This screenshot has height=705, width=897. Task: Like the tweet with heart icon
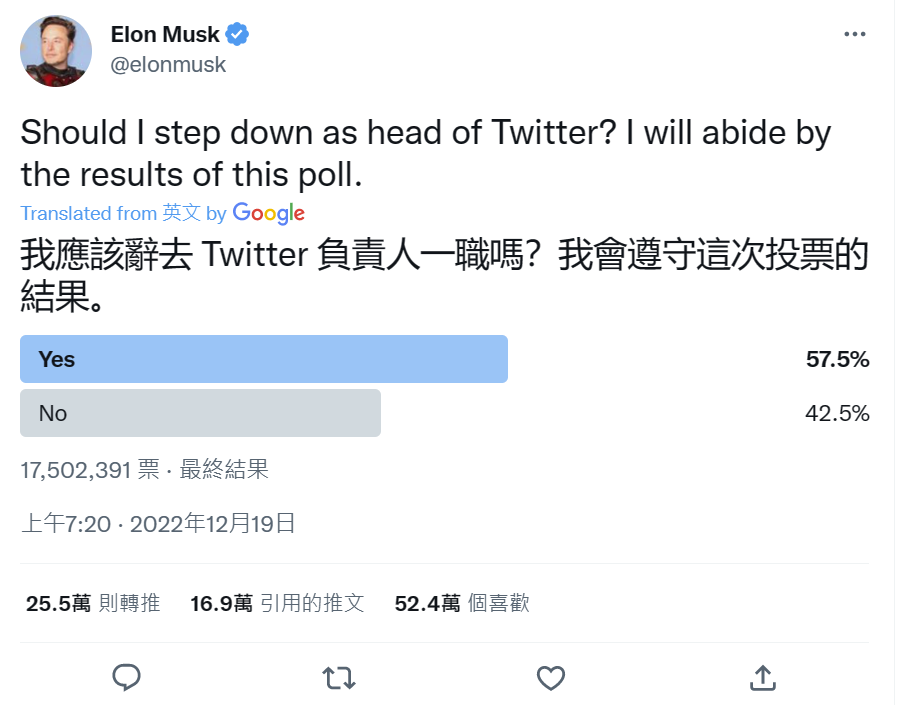tap(551, 678)
